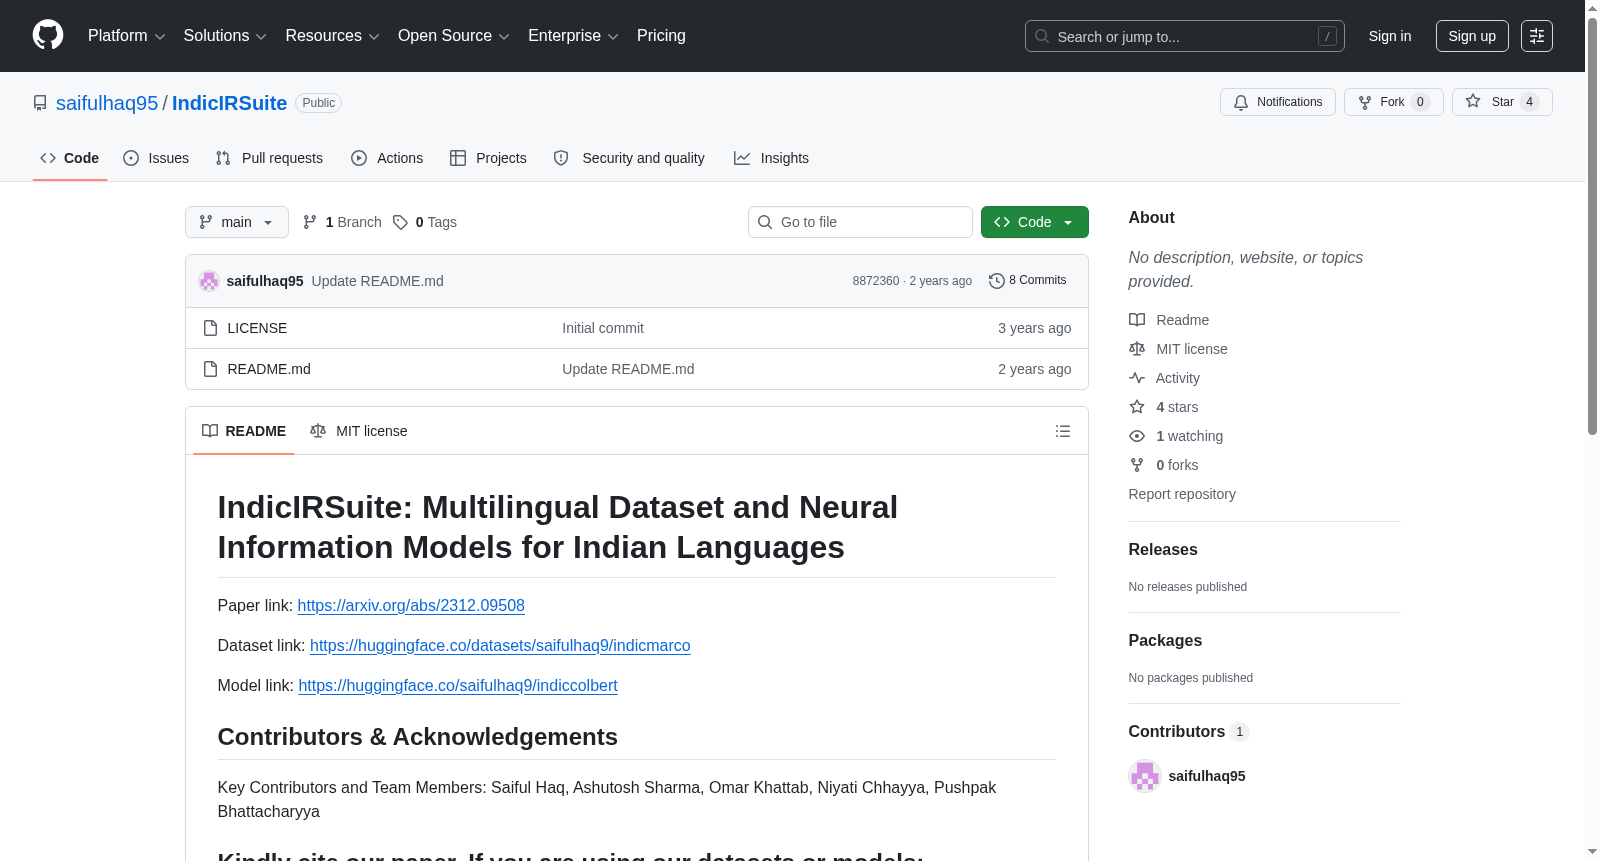1600x861 pixels.
Task: Expand the Enterprise menu
Action: coord(573,36)
